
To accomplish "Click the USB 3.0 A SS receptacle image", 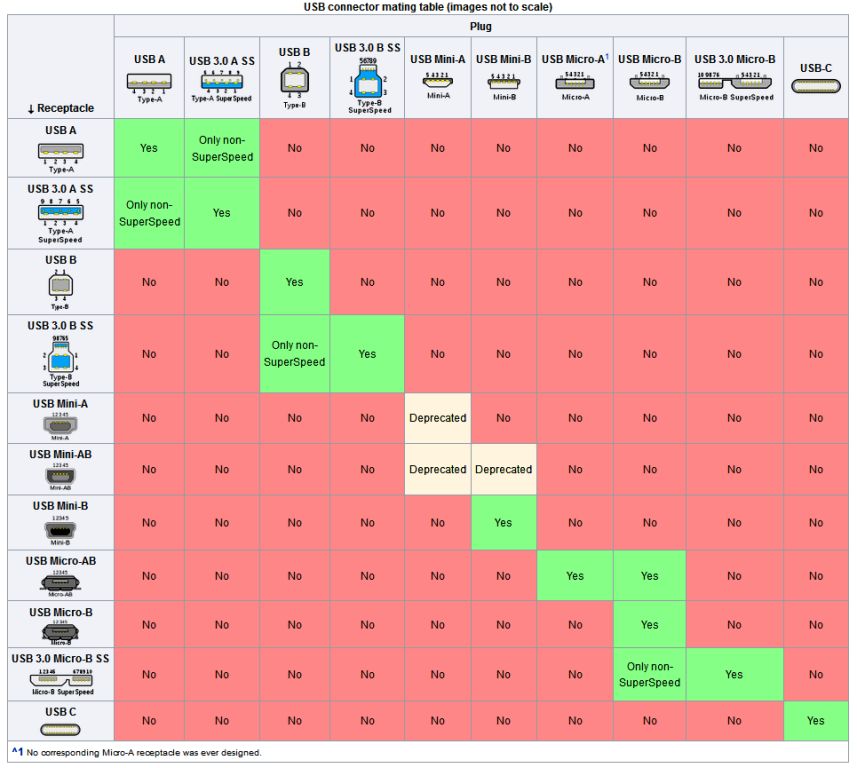I will point(60,221).
